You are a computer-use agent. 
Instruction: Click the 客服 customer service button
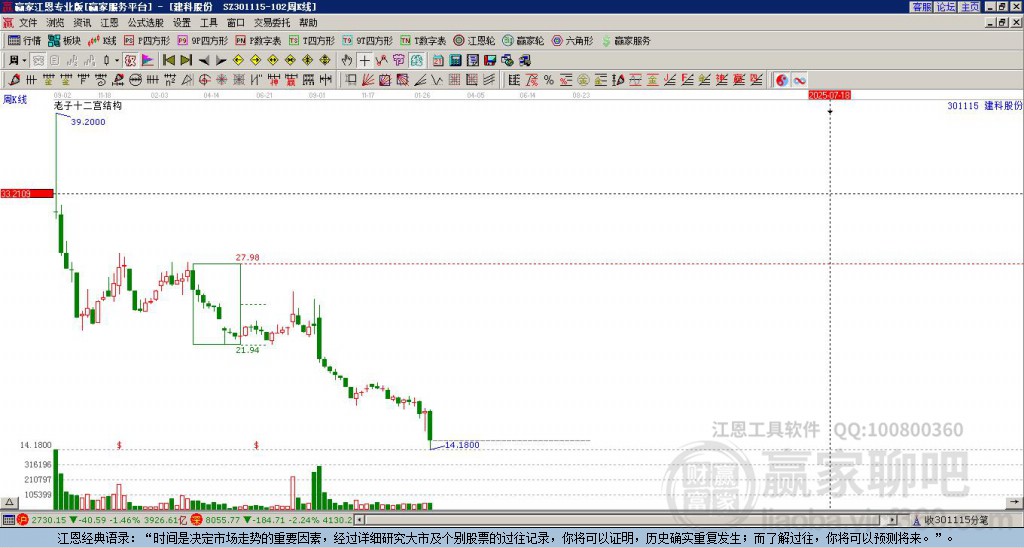[x=922, y=7]
